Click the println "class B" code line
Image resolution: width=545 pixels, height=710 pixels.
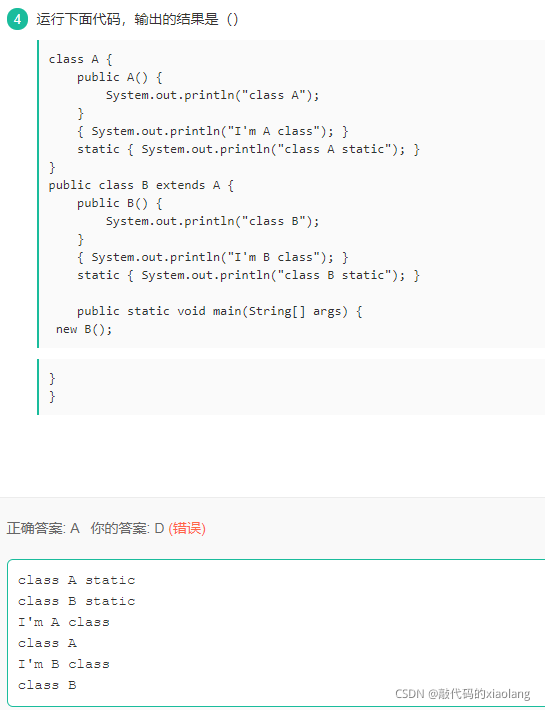point(212,221)
